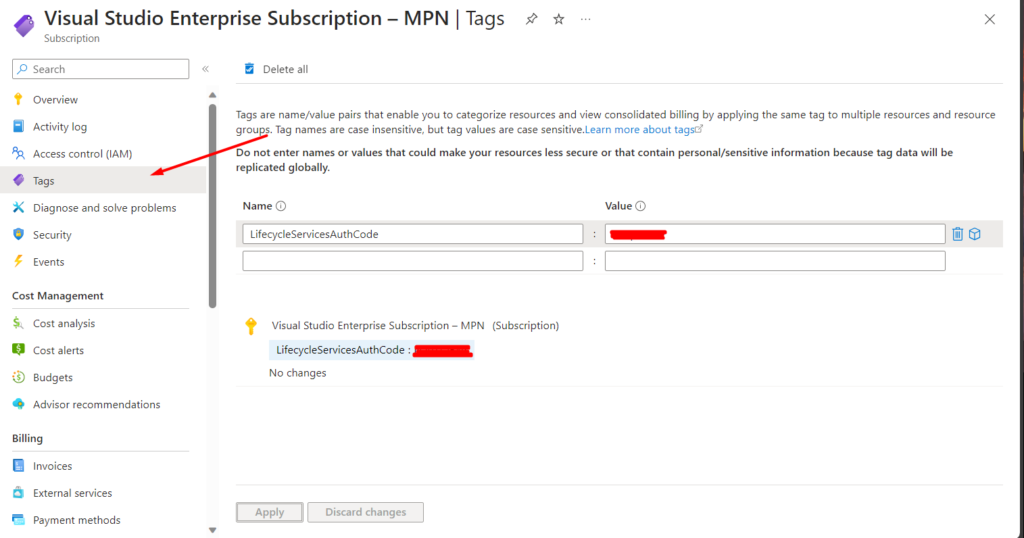The image size is (1024, 538).
Task: Open the more options ellipsis in header
Action: click(x=585, y=20)
